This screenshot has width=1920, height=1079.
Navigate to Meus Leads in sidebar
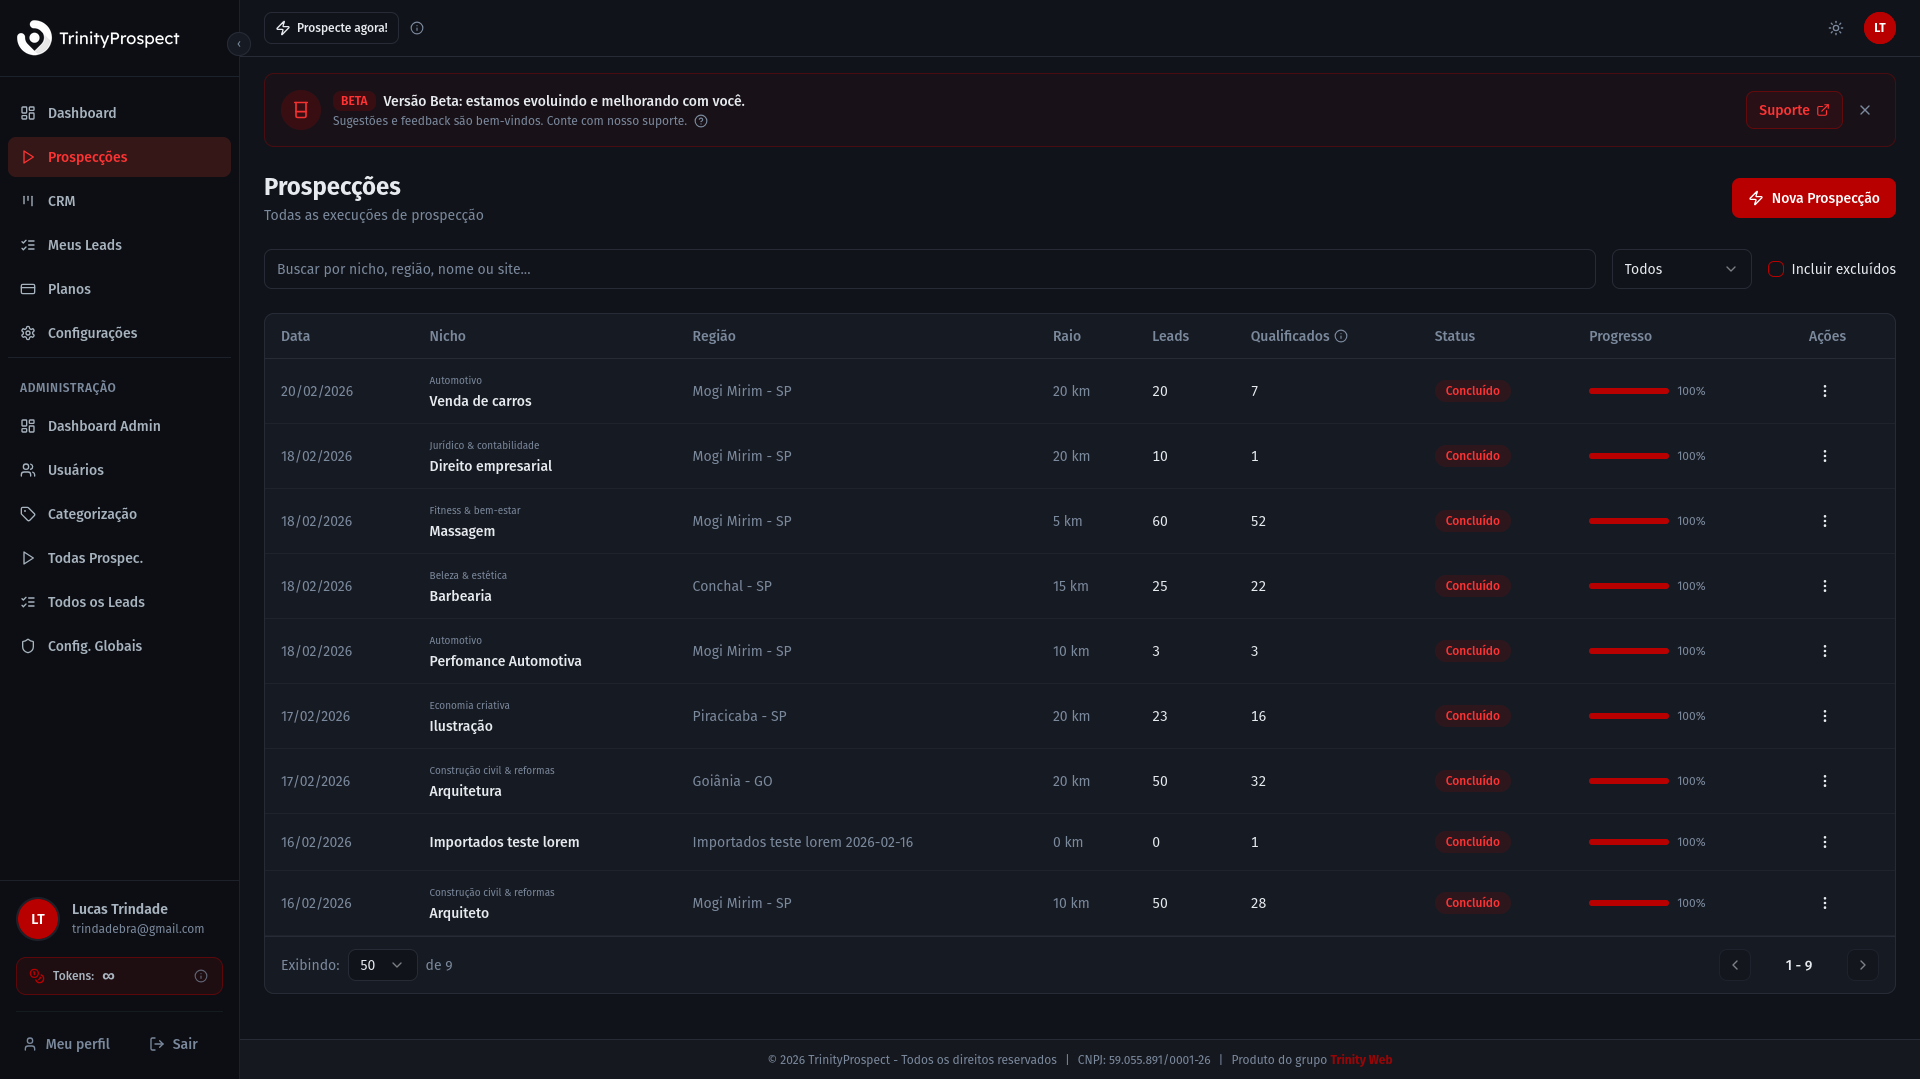coord(84,245)
